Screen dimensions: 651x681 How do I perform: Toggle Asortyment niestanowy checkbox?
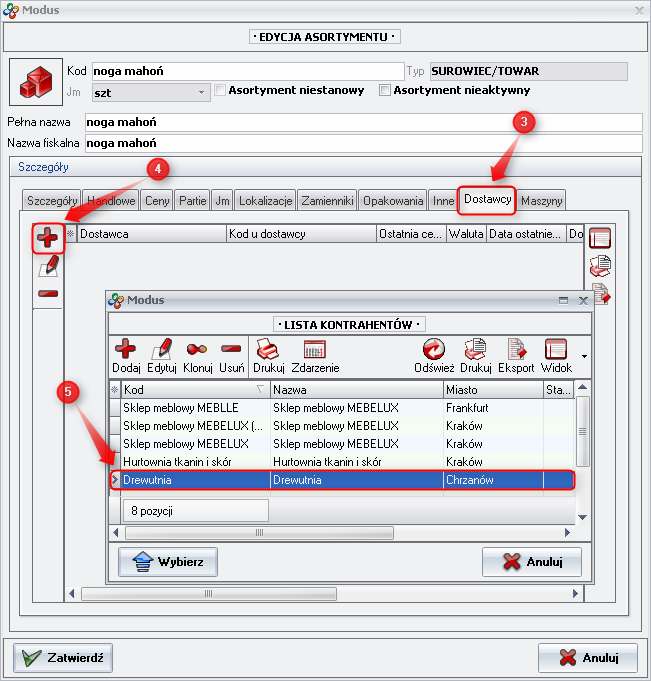coord(220,90)
